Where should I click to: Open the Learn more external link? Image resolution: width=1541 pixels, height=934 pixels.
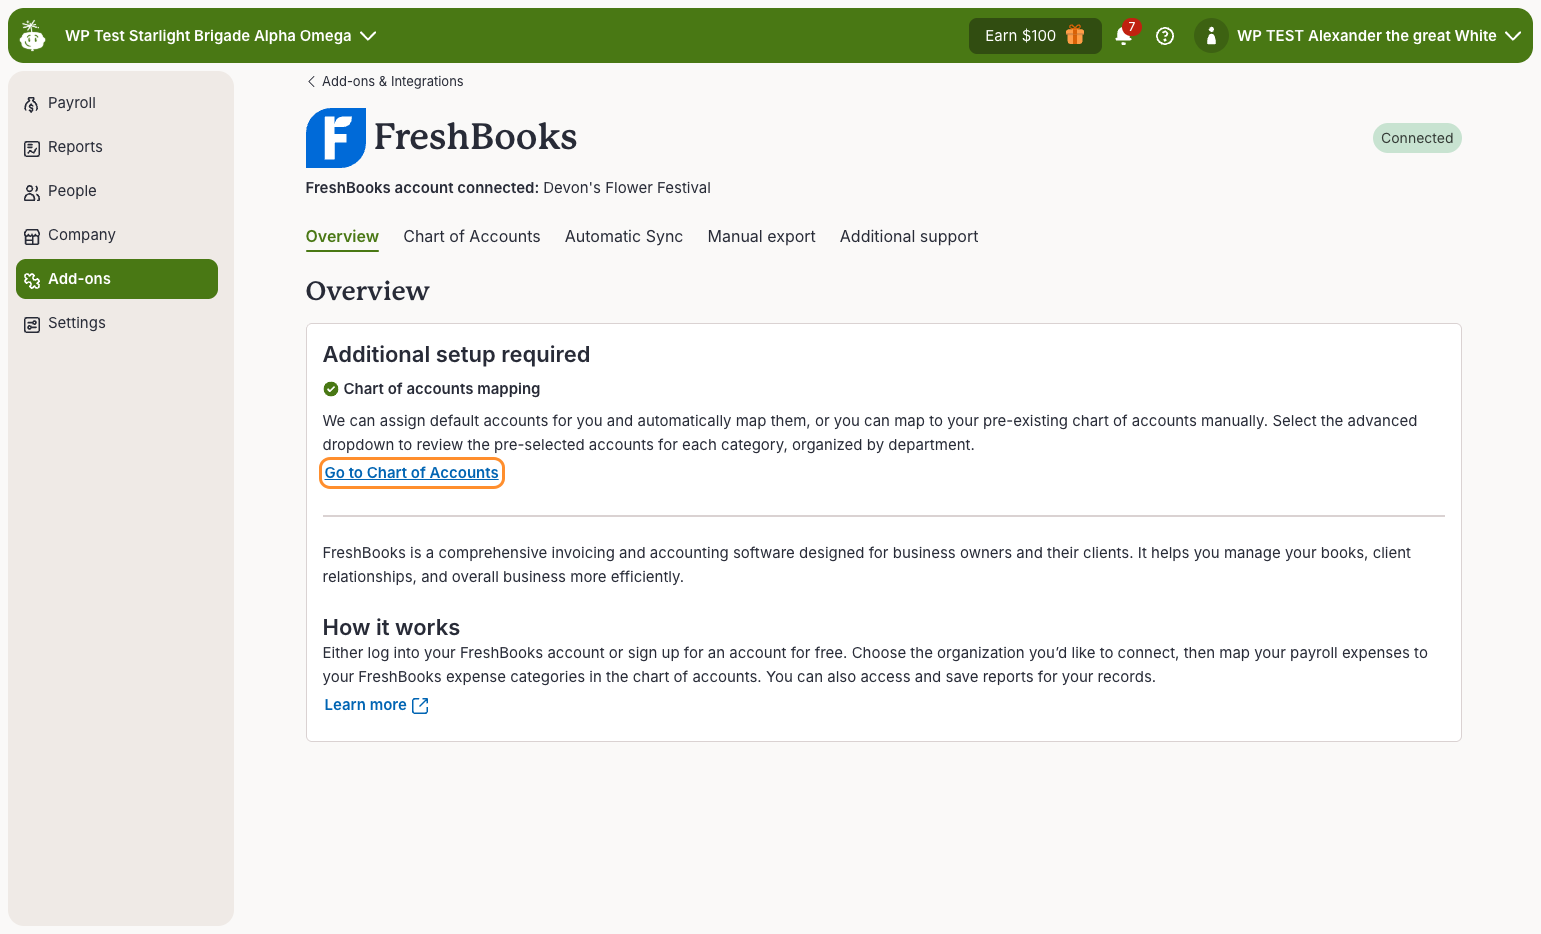[376, 705]
